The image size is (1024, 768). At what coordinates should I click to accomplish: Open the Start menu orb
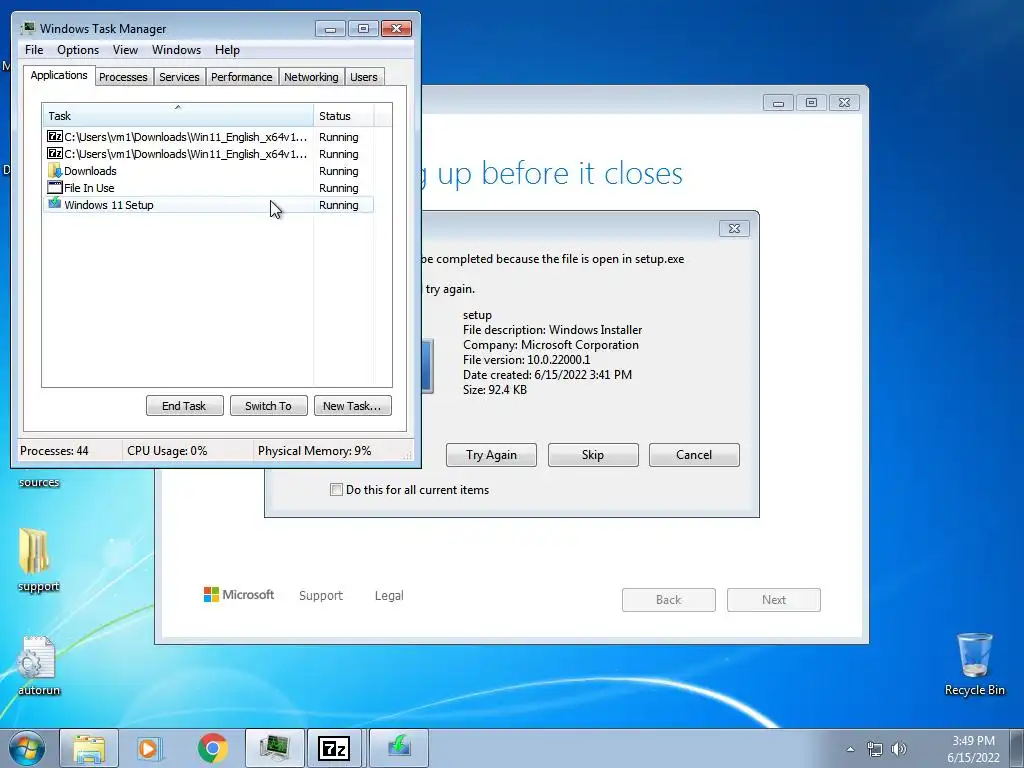(x=27, y=748)
